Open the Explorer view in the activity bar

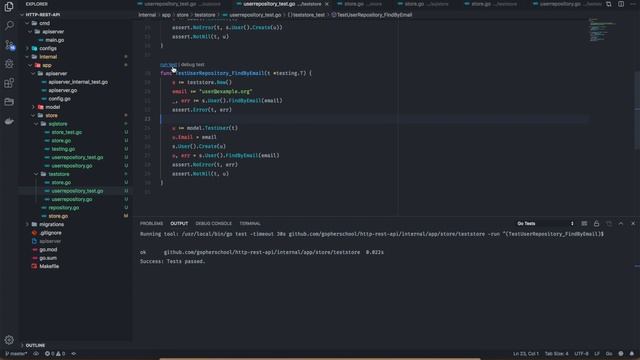[9, 6]
